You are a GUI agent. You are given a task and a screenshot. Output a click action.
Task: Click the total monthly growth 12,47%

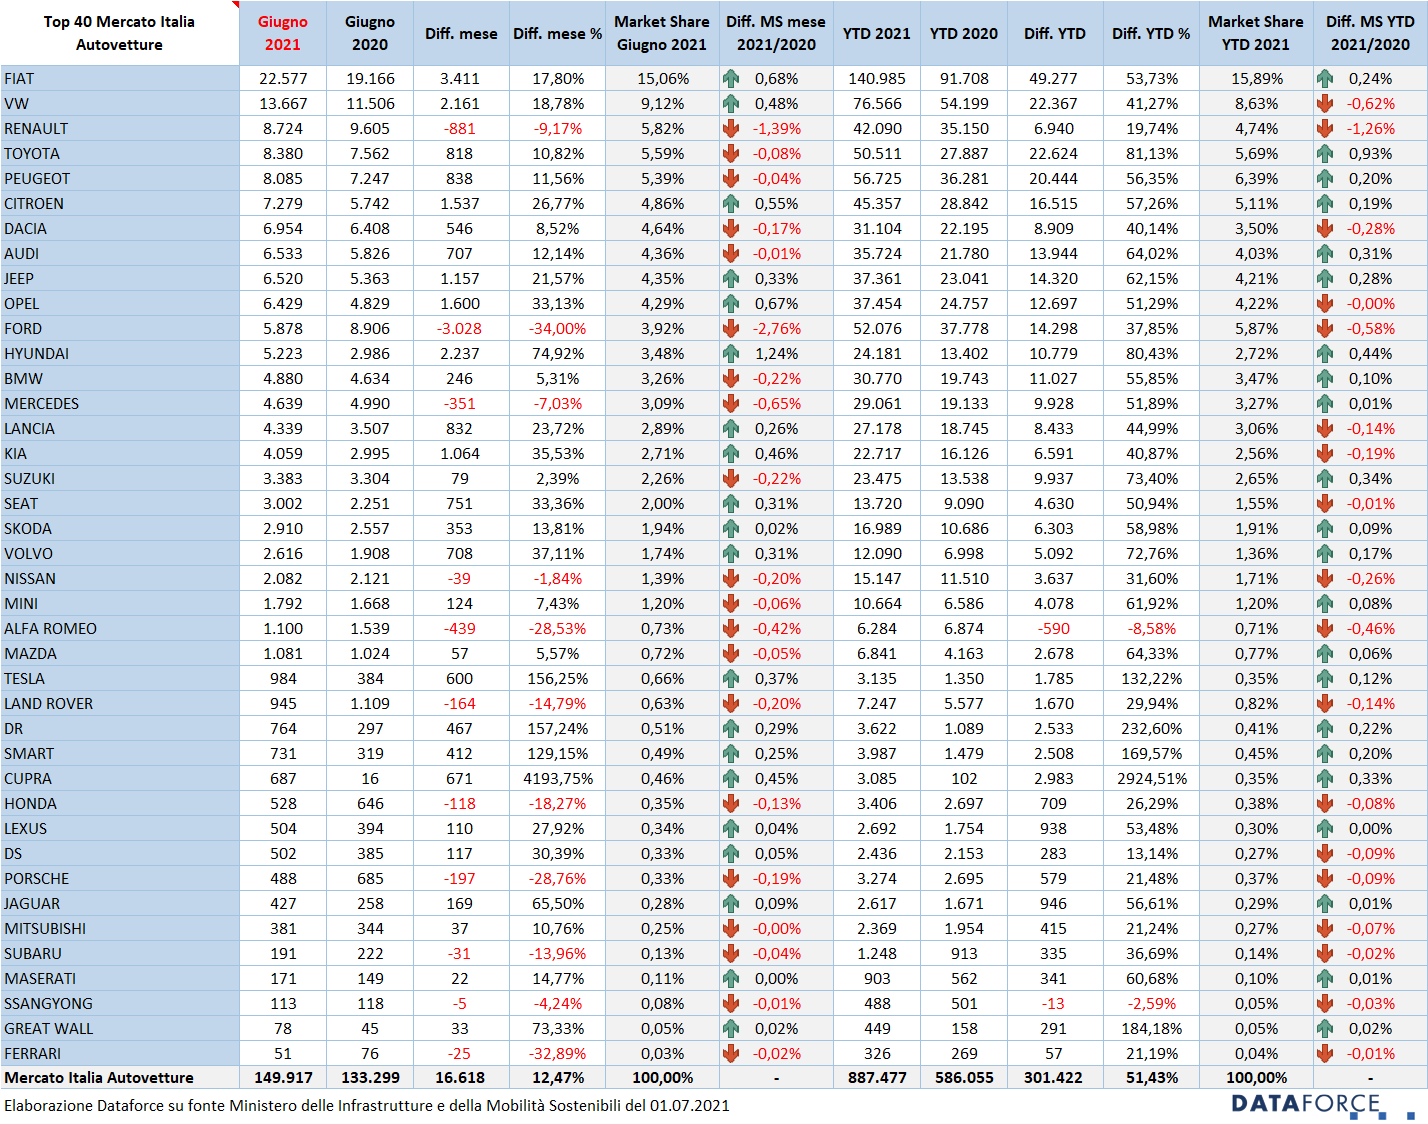click(x=558, y=1077)
